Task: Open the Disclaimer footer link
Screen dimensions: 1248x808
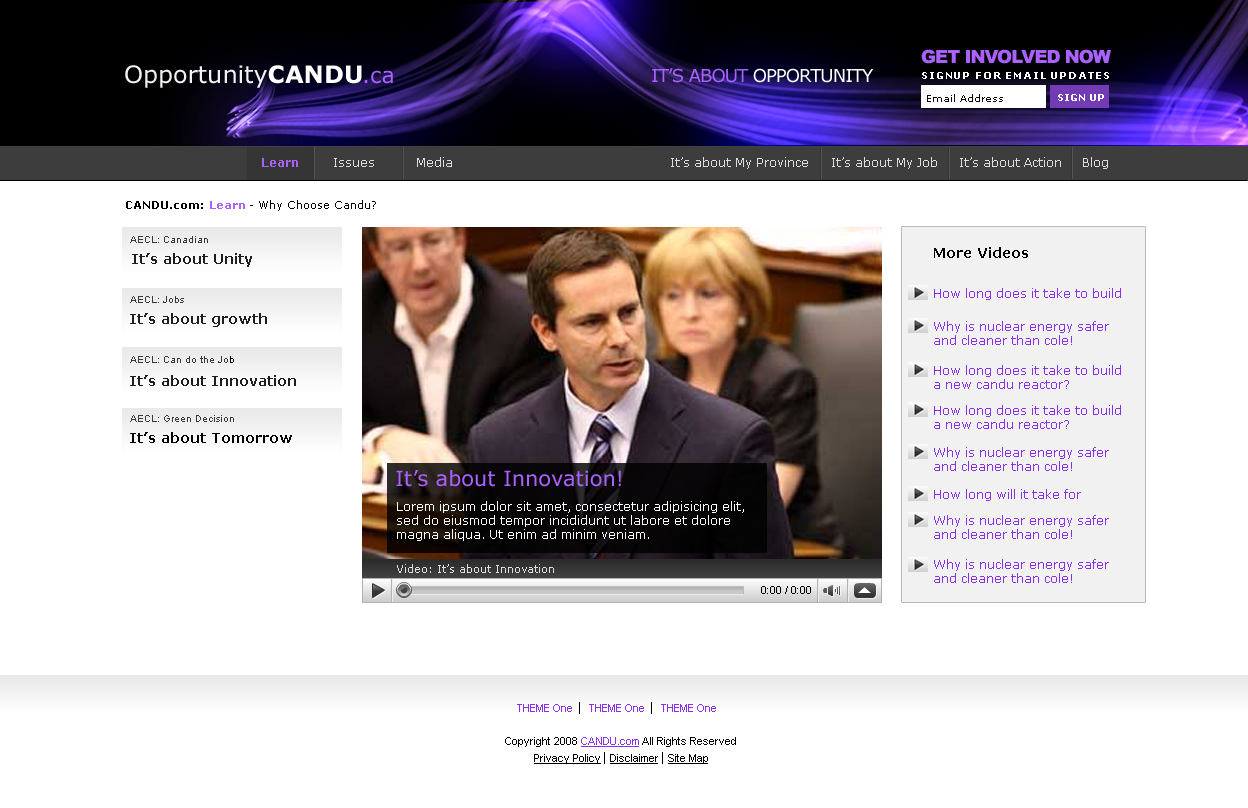Action: [634, 758]
